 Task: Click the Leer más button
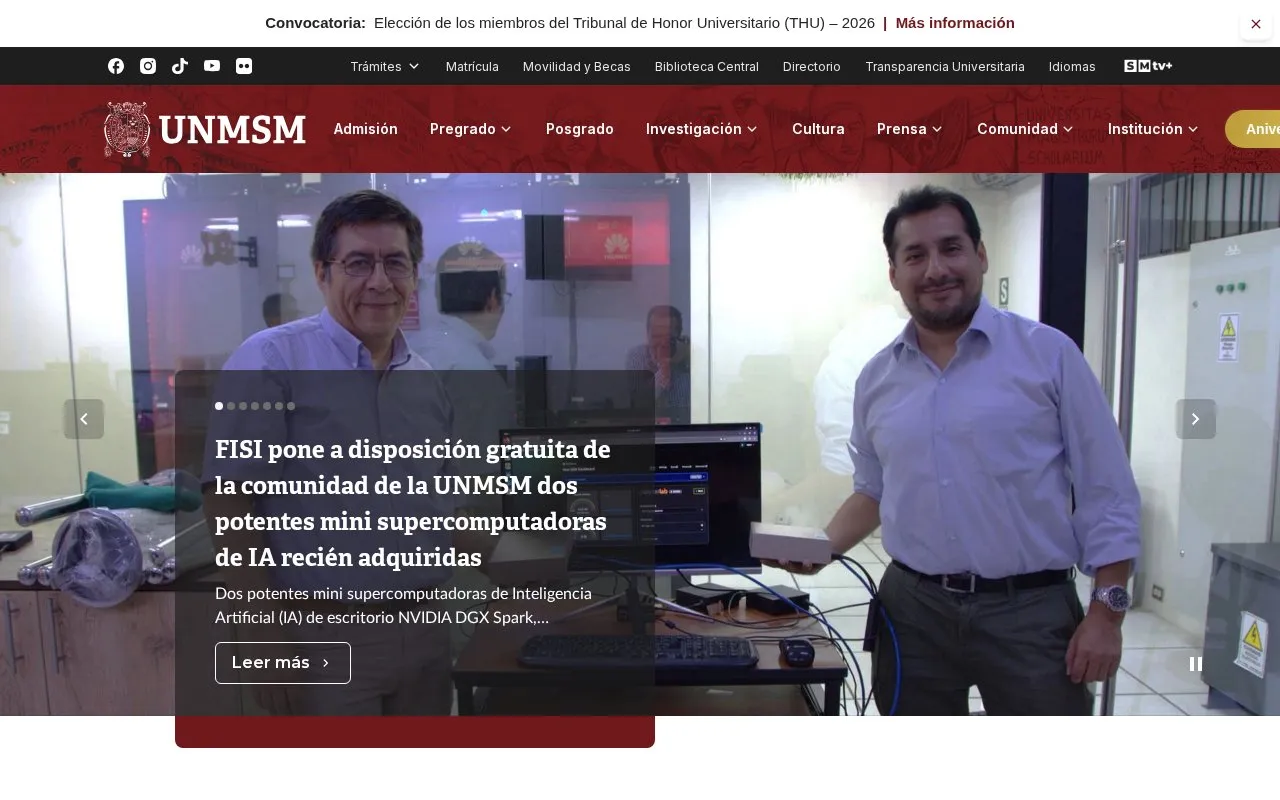coord(283,663)
